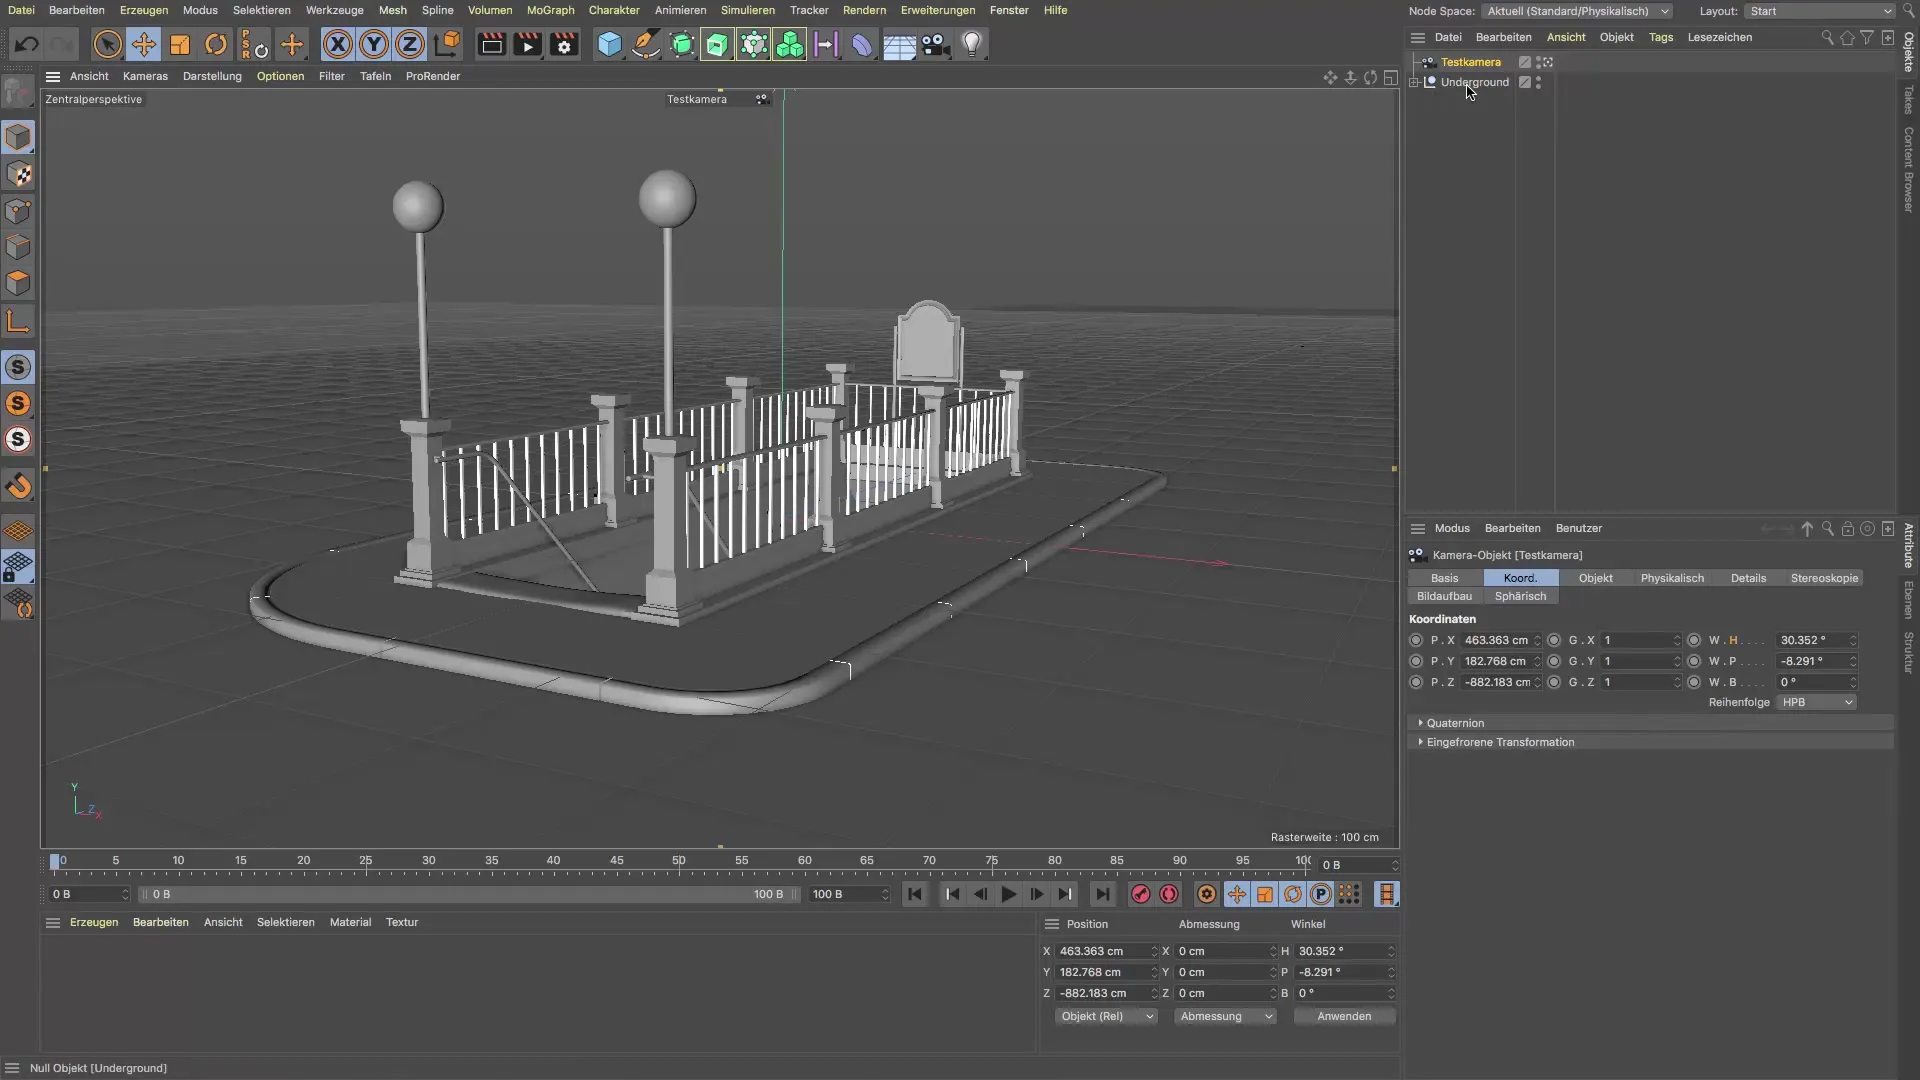
Task: Open the Objekt (Rel) dropdown
Action: click(x=1106, y=1016)
